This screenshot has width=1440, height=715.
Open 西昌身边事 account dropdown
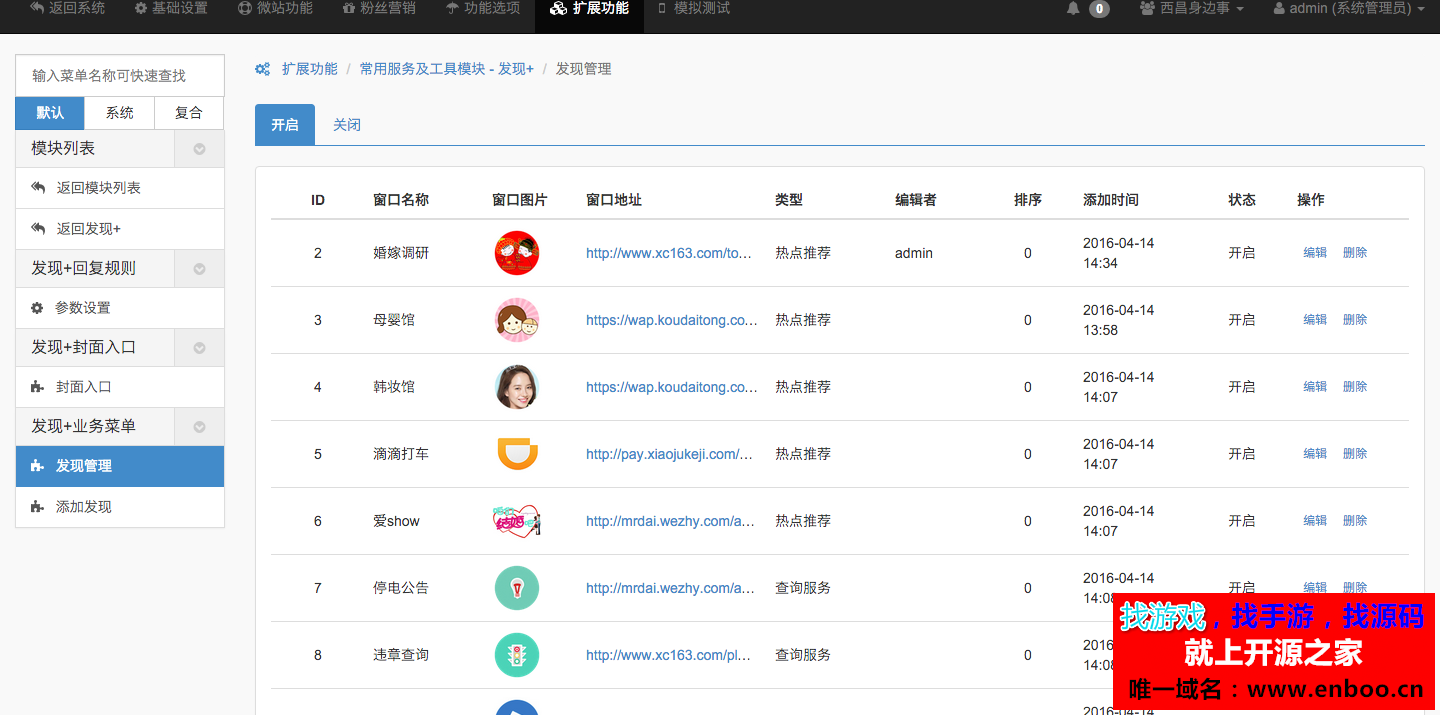pyautogui.click(x=1191, y=9)
